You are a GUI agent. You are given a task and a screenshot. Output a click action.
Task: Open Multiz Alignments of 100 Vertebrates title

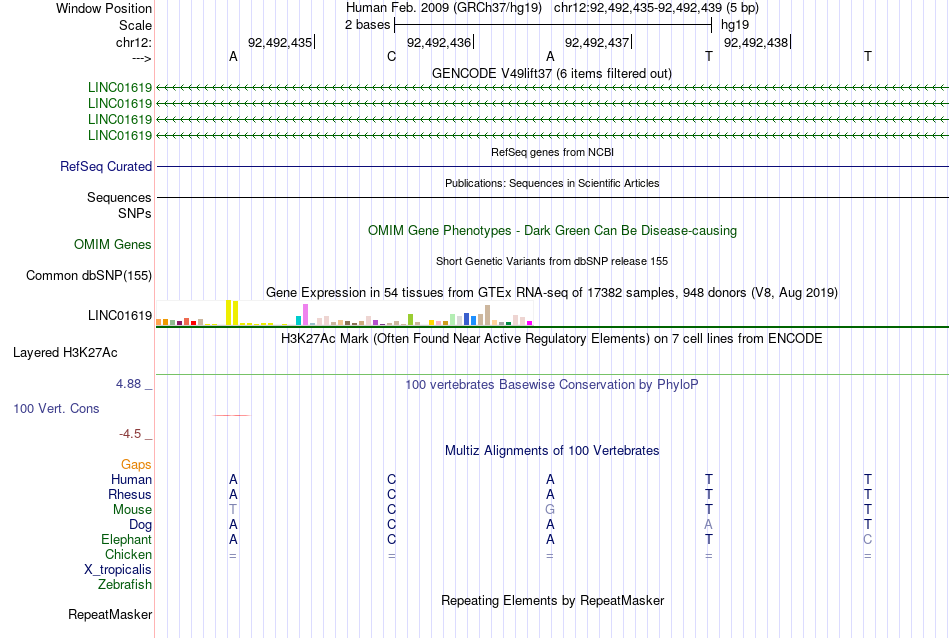pos(552,450)
